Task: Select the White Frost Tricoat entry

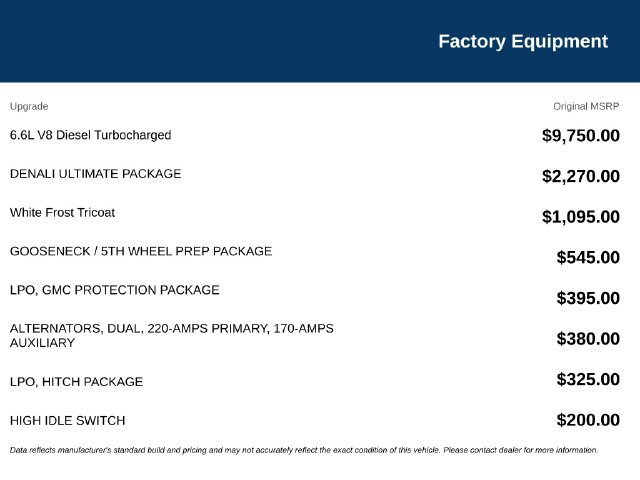Action: [x=62, y=213]
